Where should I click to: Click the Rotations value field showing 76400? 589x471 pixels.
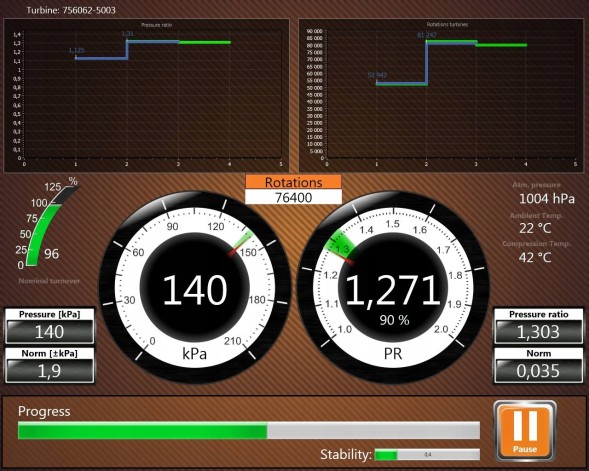pyautogui.click(x=293, y=197)
